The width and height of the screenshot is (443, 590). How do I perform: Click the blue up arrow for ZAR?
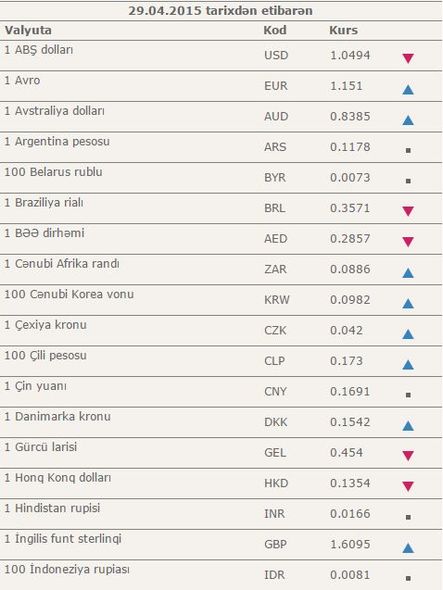(408, 272)
